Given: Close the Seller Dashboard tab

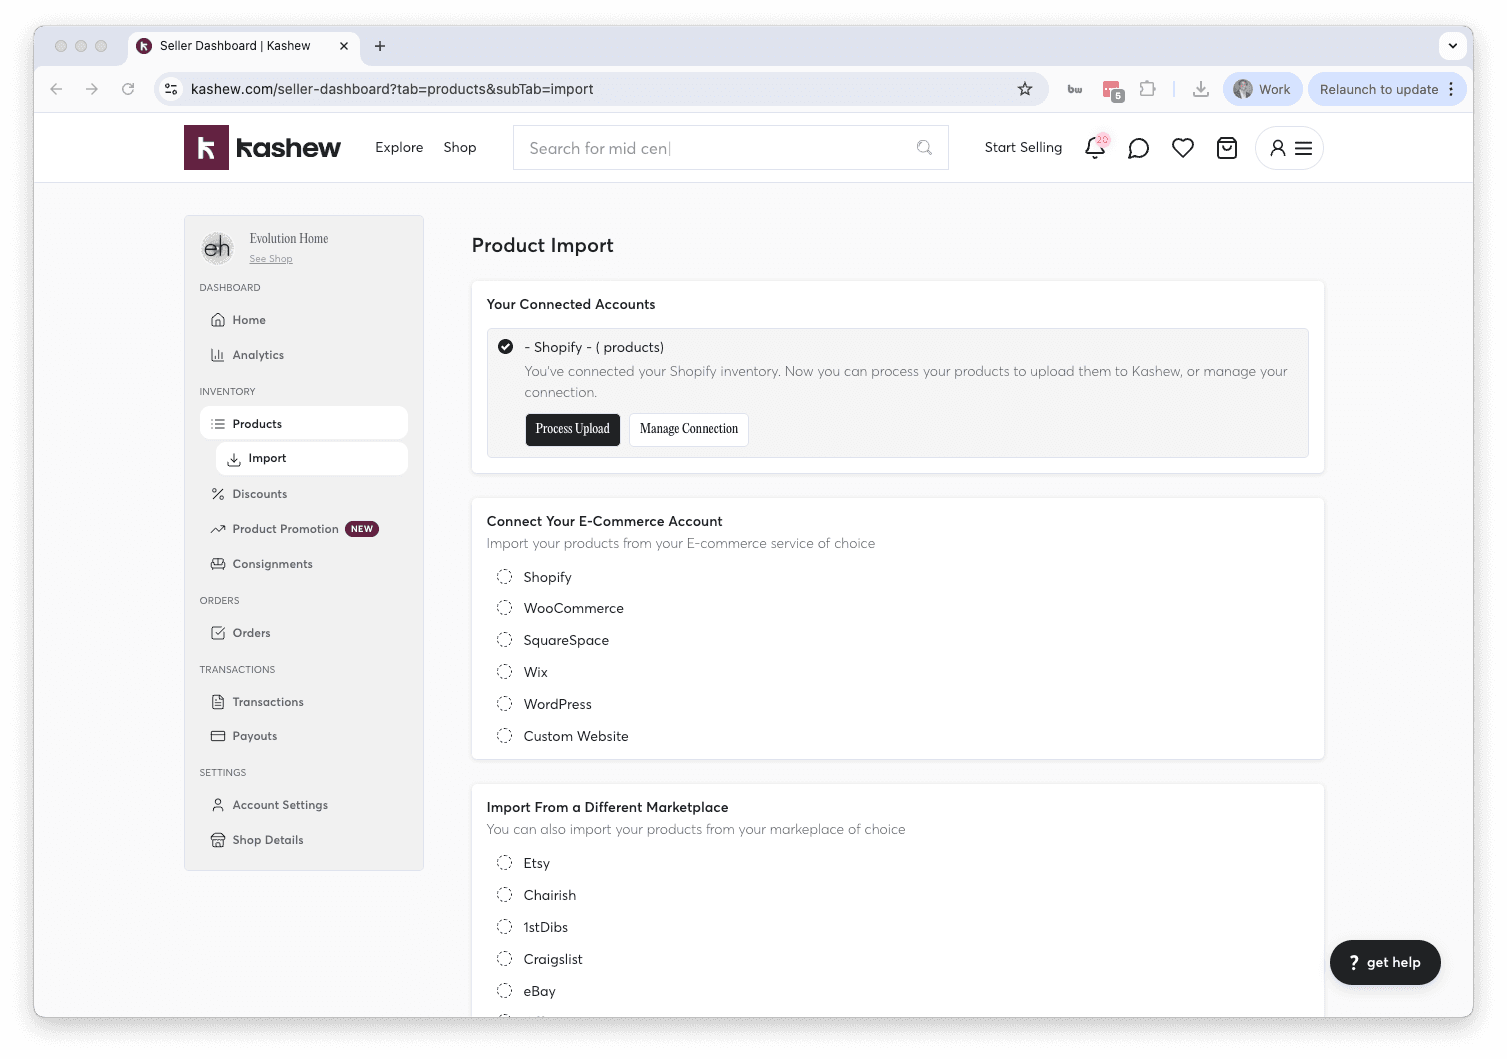Looking at the screenshot, I should tap(344, 46).
